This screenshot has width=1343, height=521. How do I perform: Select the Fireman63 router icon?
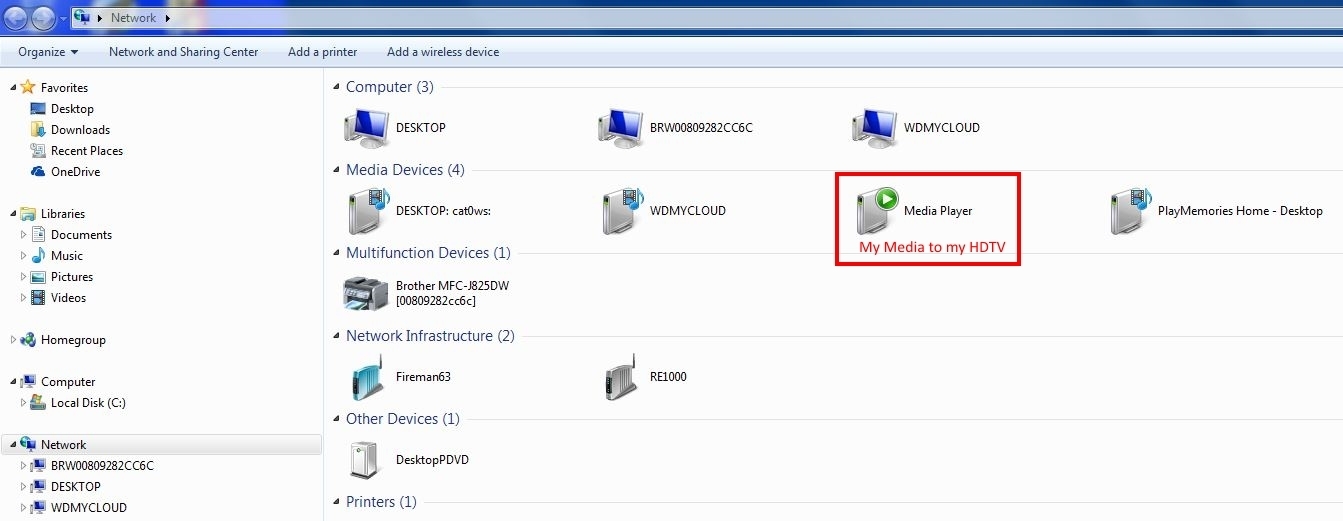[367, 377]
